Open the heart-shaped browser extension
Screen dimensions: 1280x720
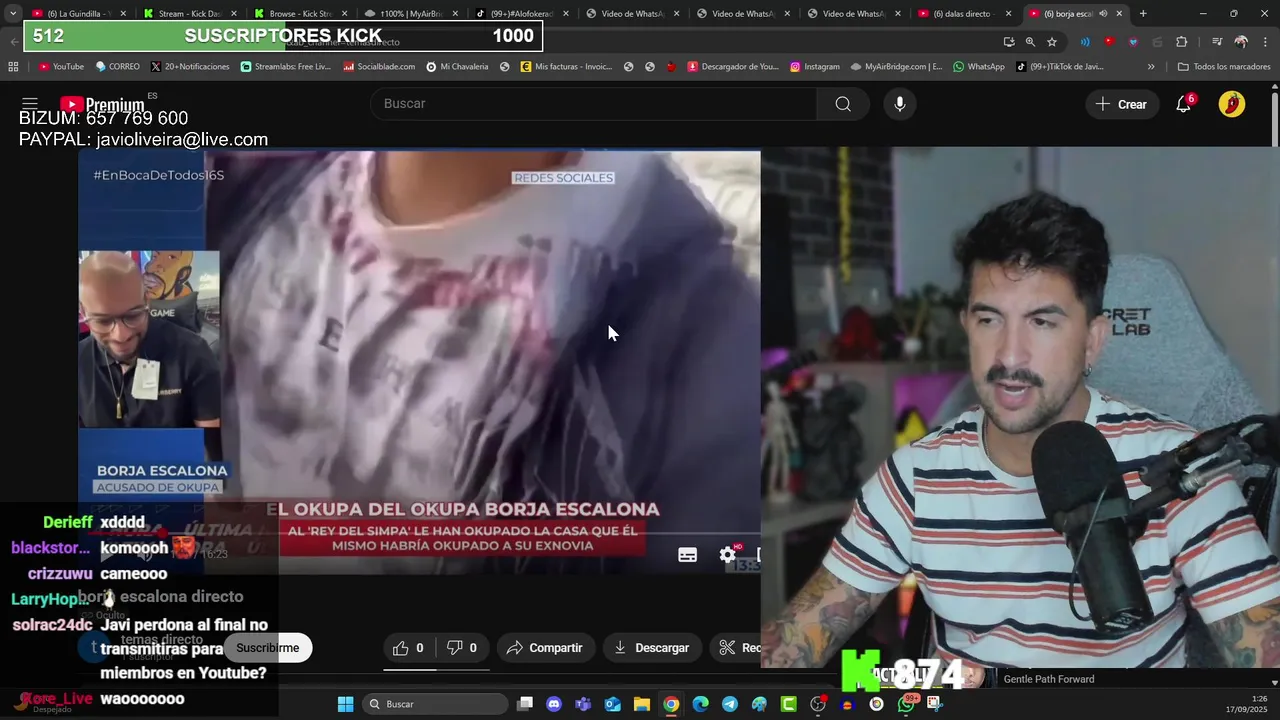pyautogui.click(x=1133, y=42)
